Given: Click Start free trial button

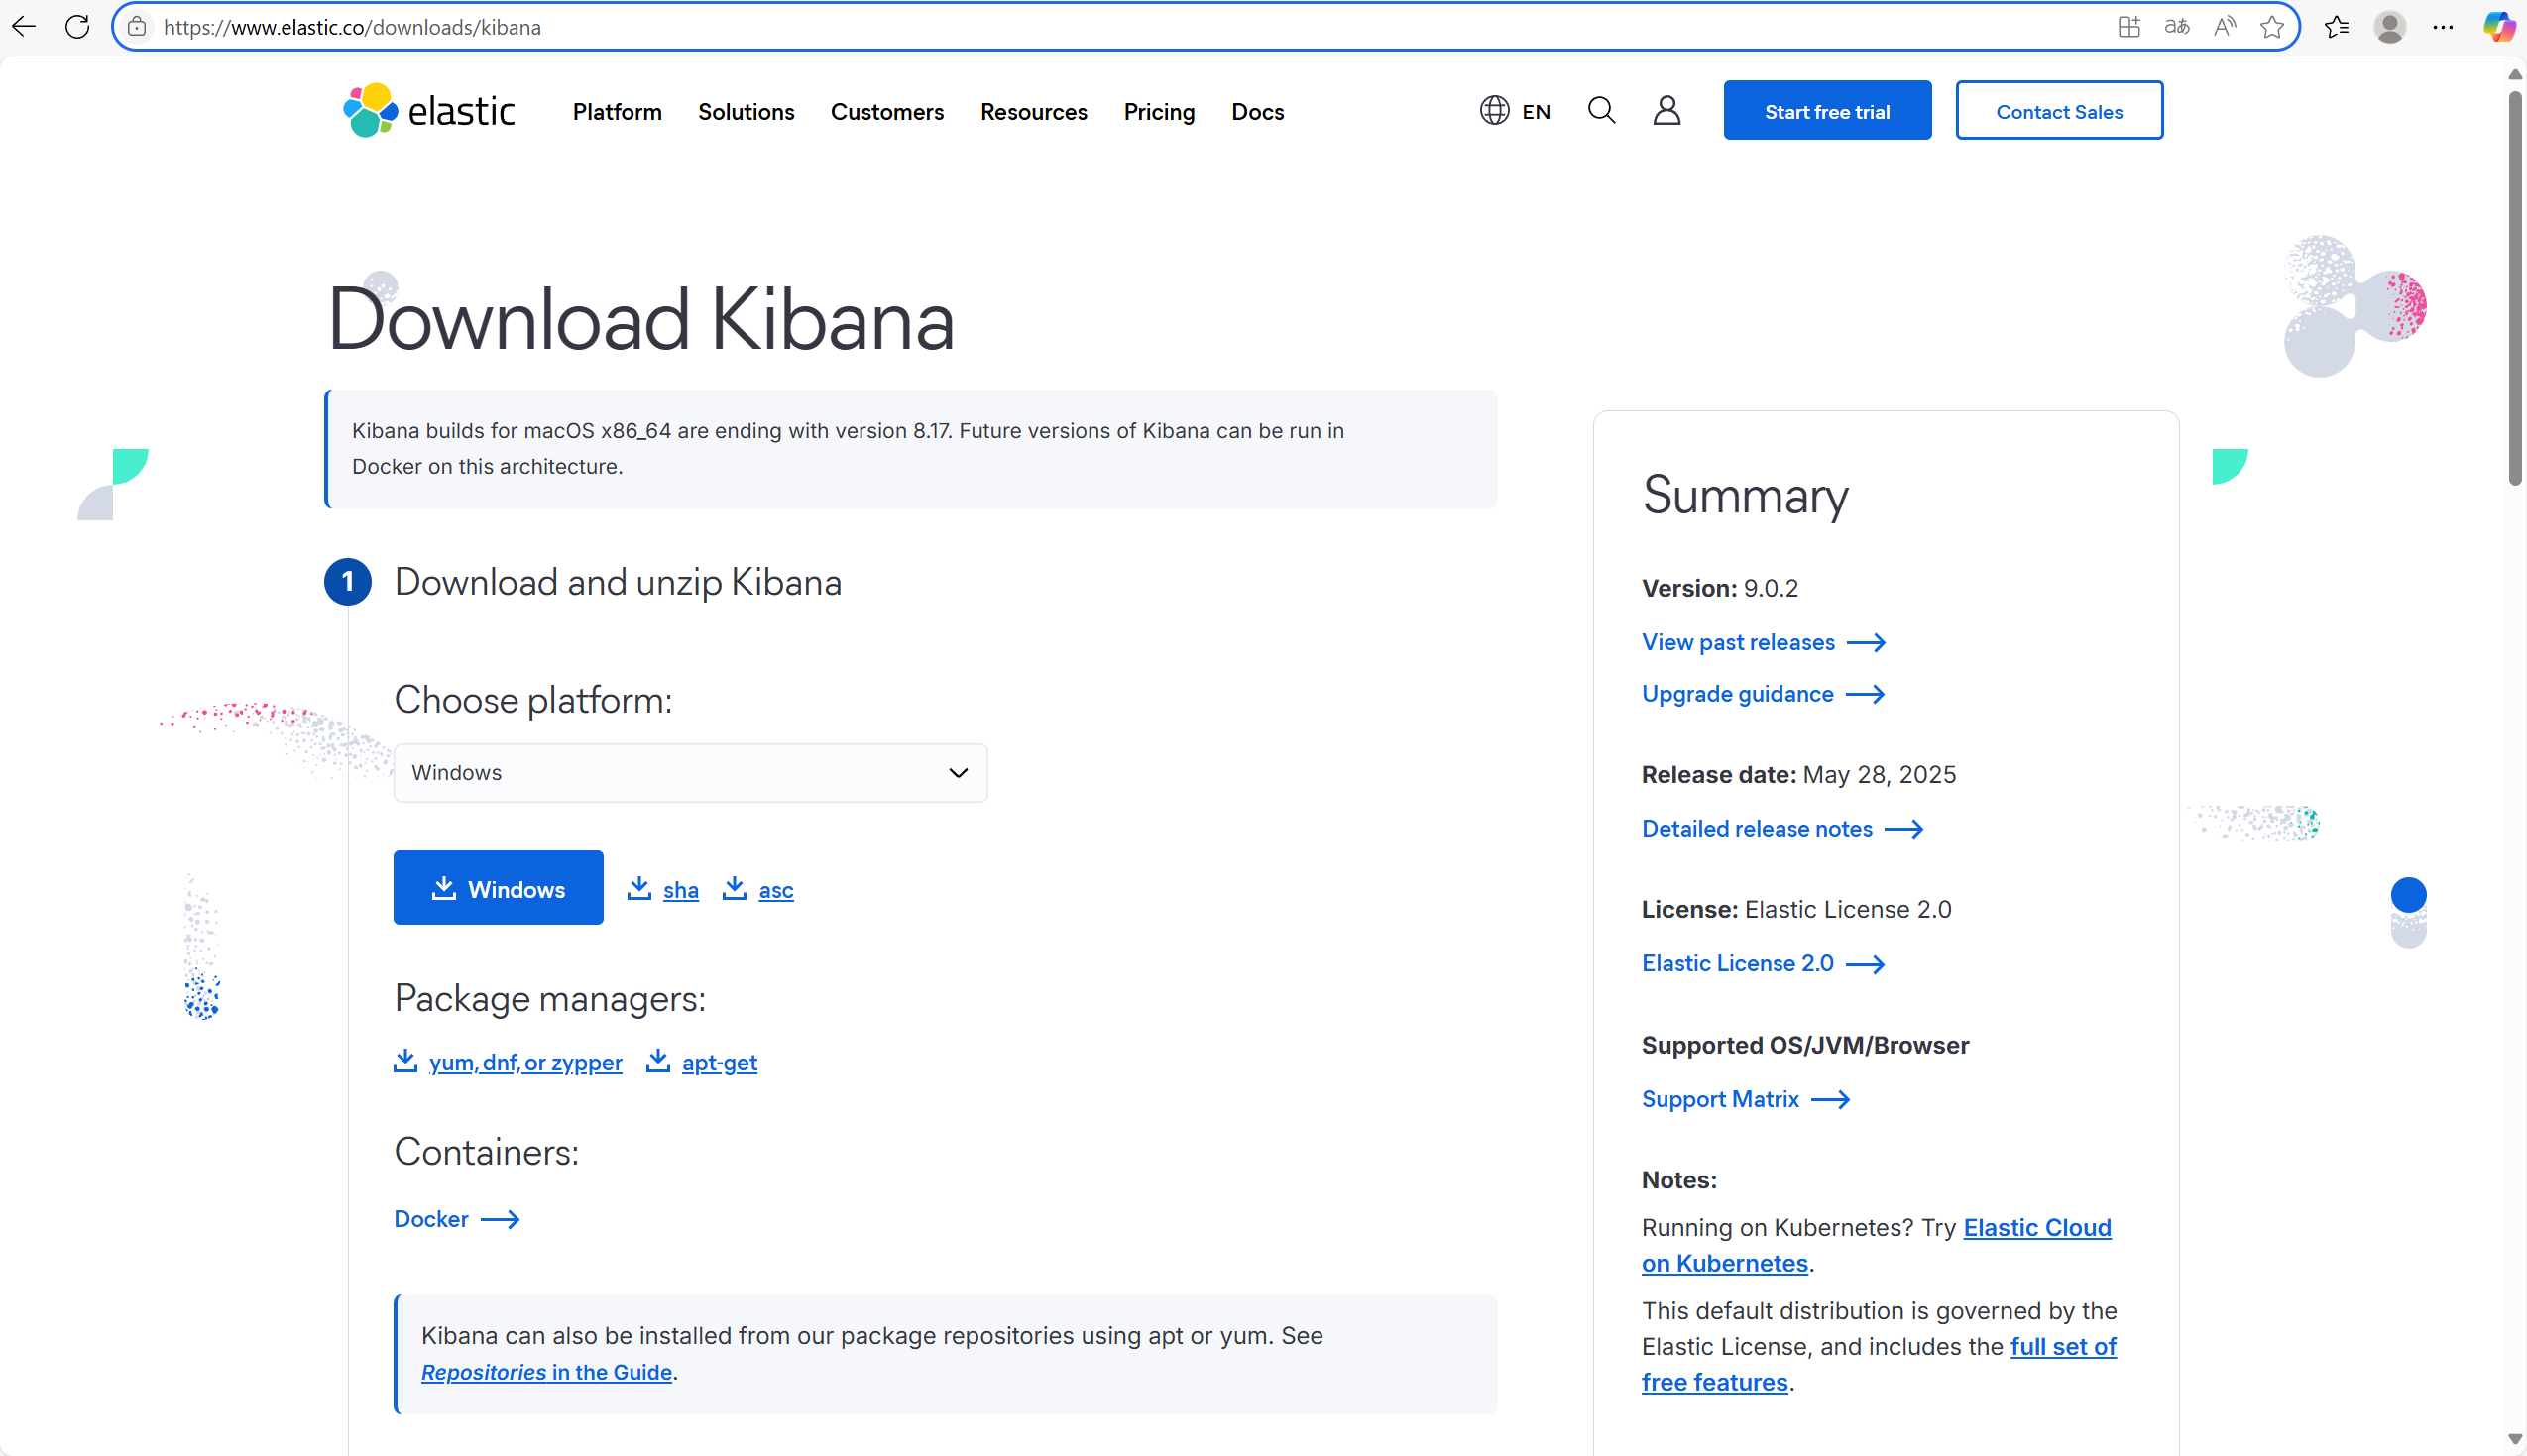Looking at the screenshot, I should (1826, 111).
